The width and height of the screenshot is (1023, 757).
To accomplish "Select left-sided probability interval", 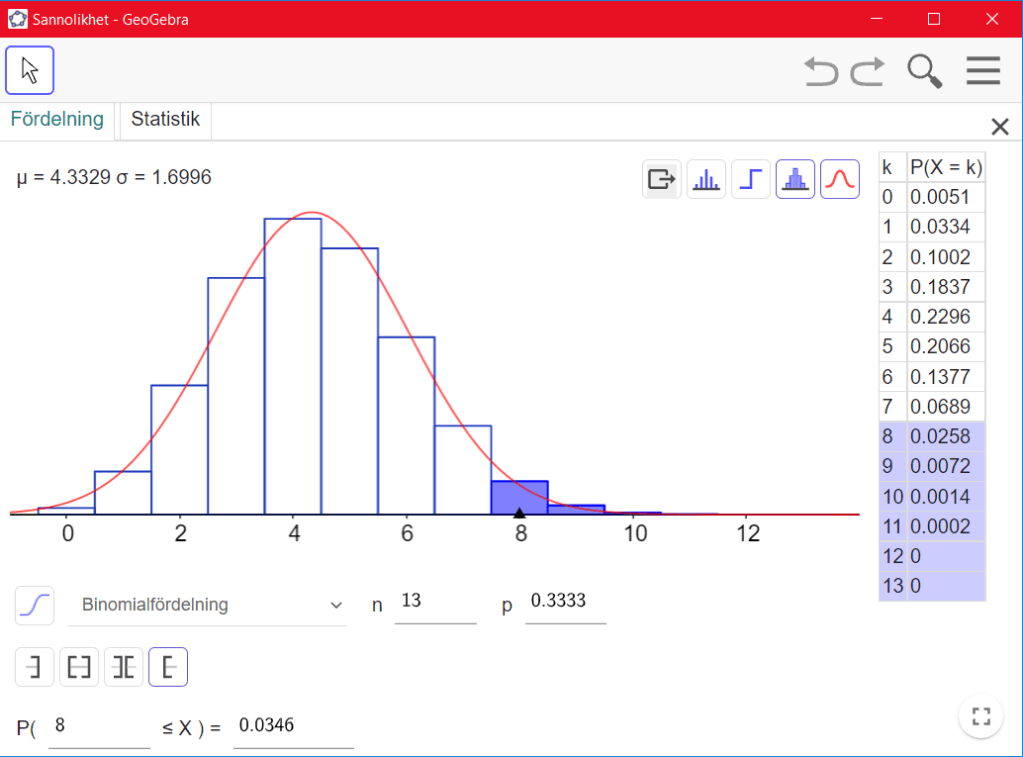I will 35,667.
